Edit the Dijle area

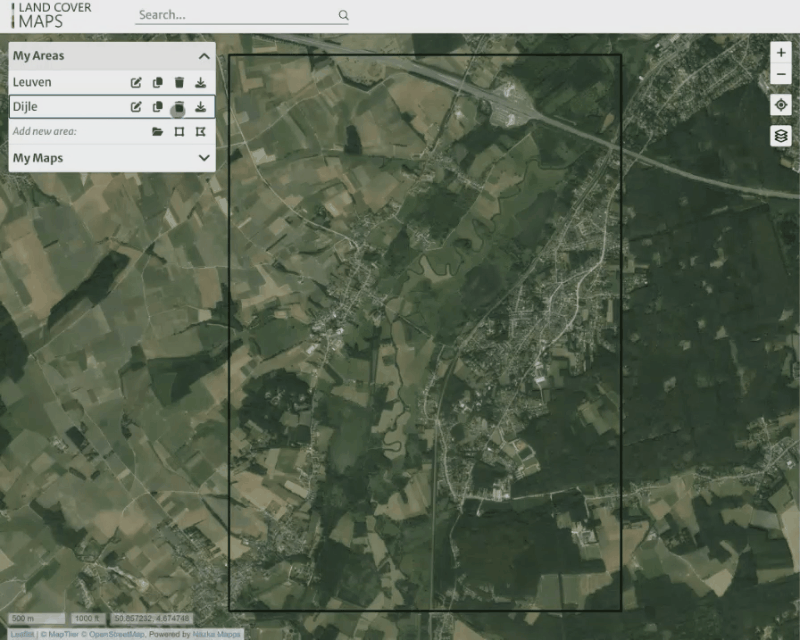[136, 107]
